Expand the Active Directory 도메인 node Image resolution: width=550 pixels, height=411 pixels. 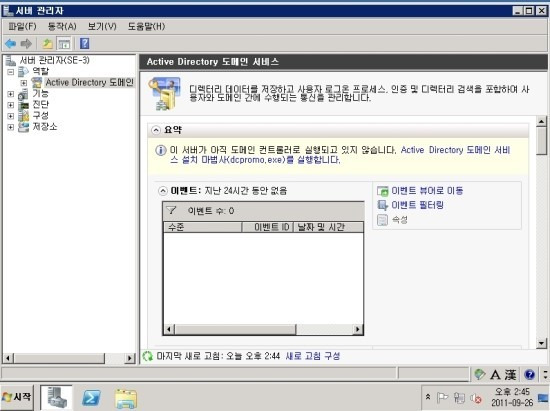pyautogui.click(x=24, y=83)
